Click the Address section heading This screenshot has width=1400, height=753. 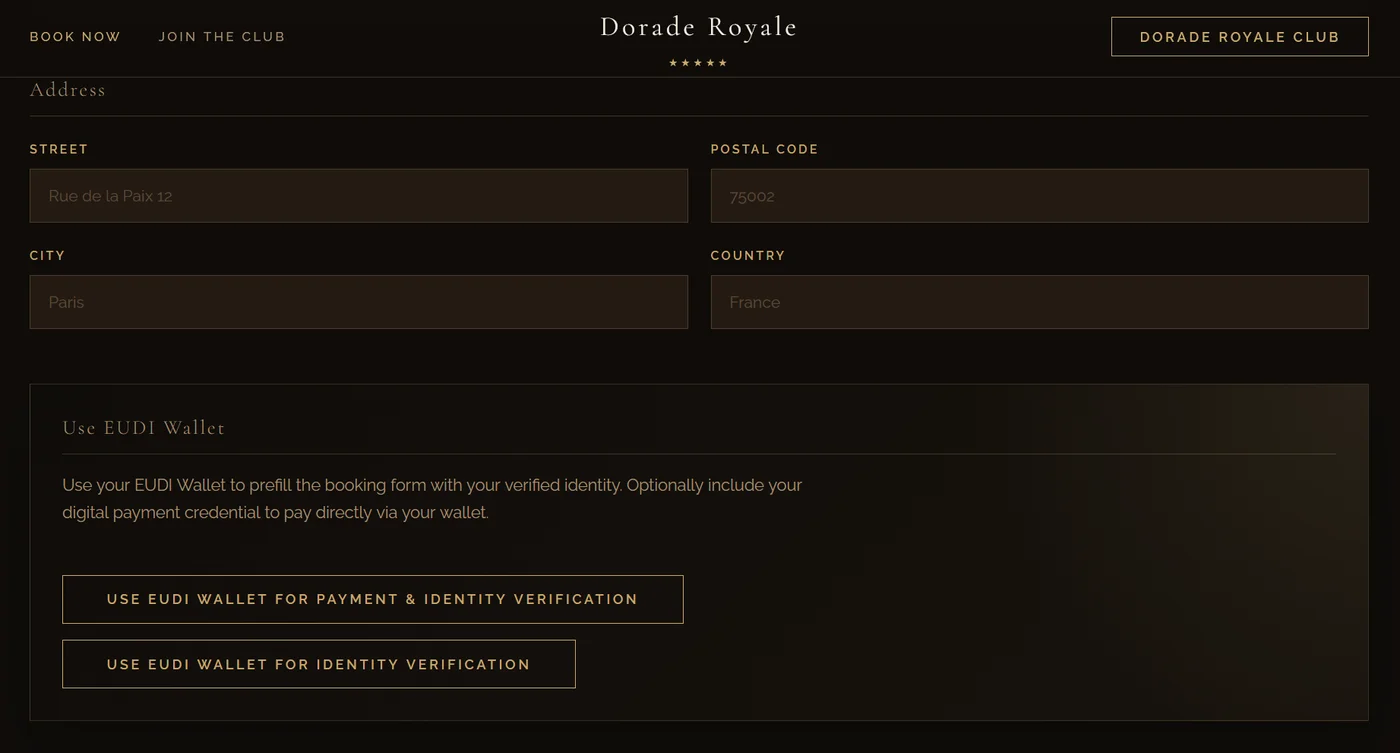click(x=68, y=90)
